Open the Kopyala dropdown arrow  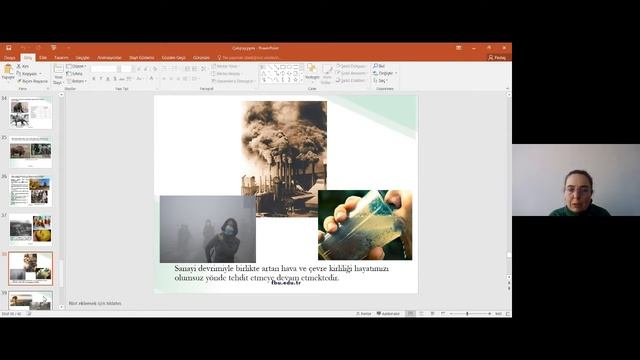coord(40,74)
